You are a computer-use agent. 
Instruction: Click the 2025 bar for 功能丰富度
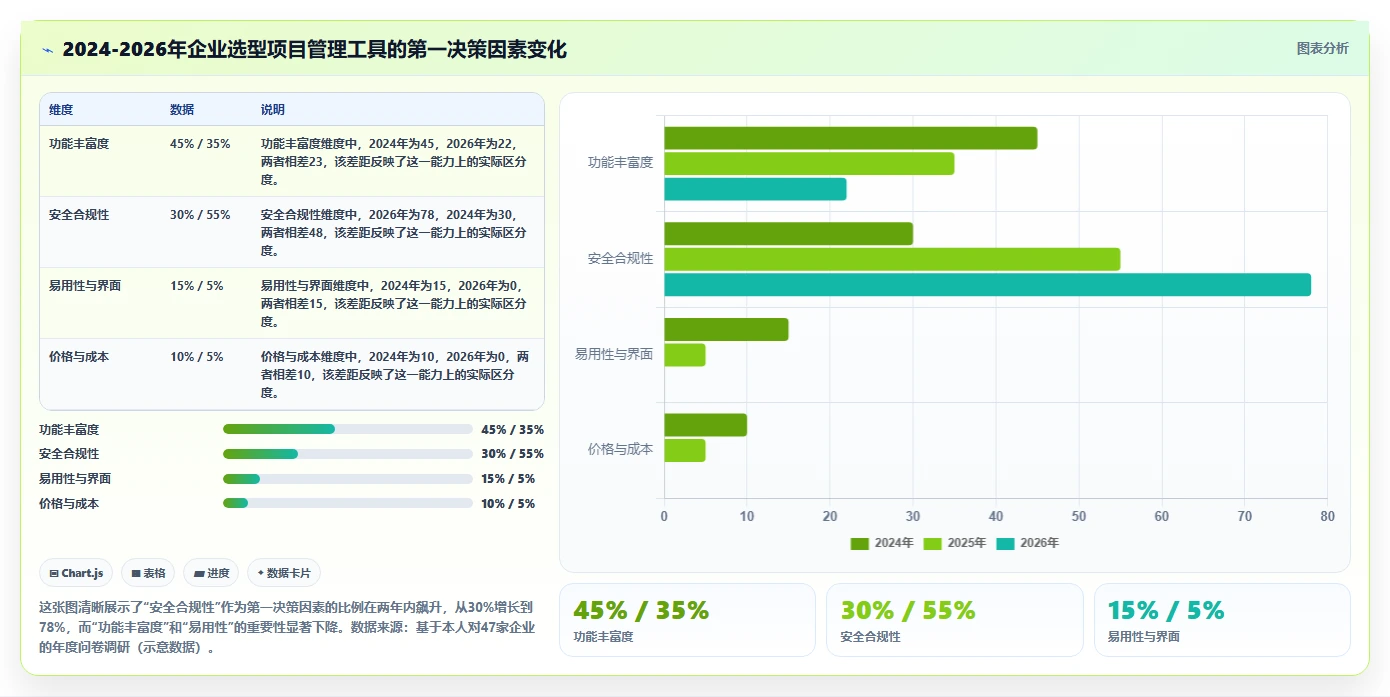coord(809,164)
